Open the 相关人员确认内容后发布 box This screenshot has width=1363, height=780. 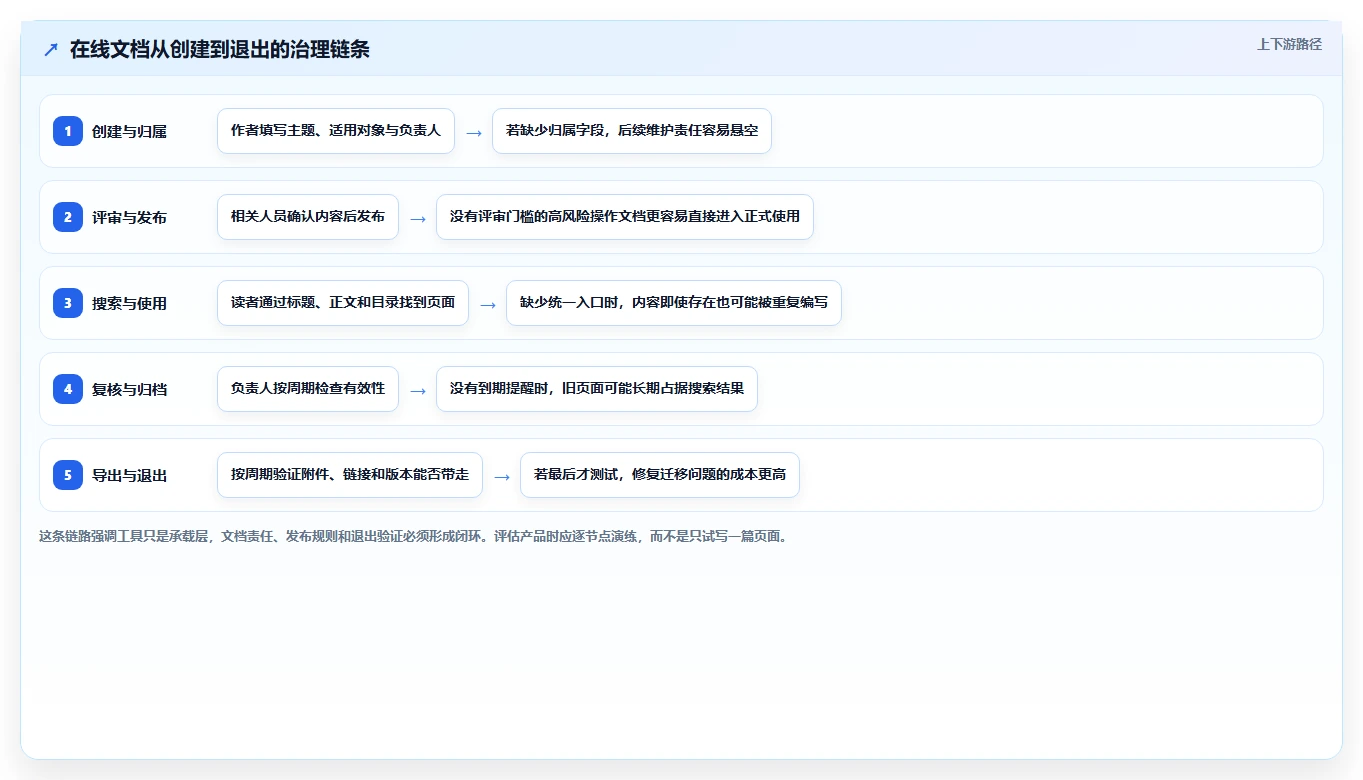308,217
